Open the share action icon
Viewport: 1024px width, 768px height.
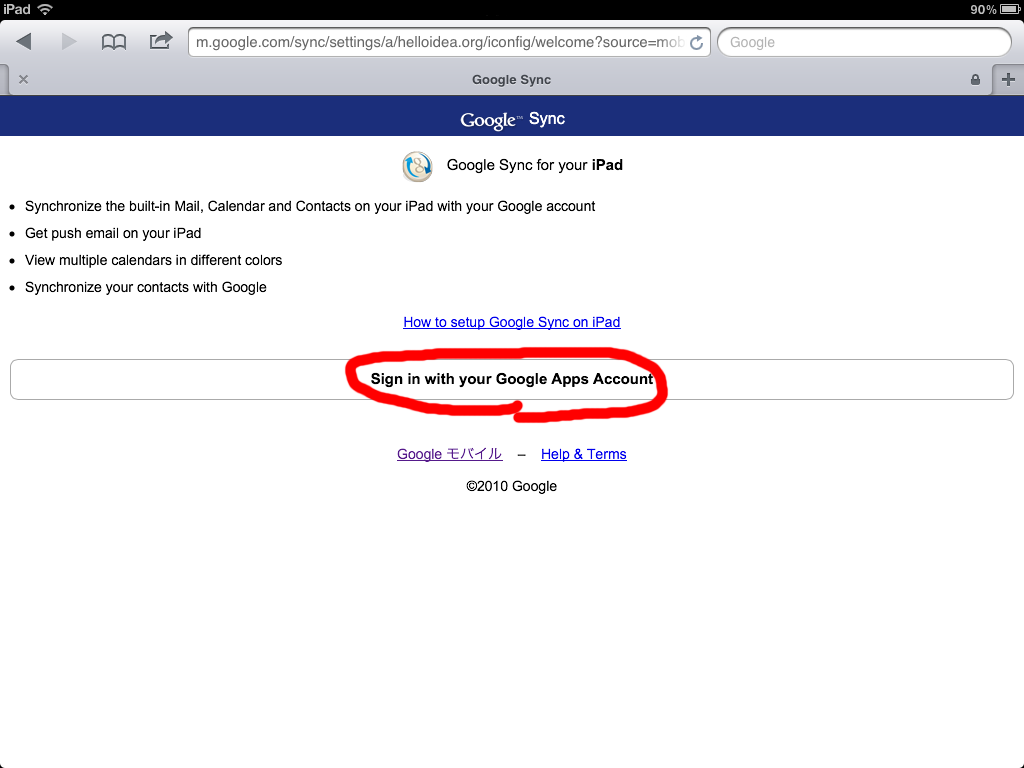click(x=161, y=41)
